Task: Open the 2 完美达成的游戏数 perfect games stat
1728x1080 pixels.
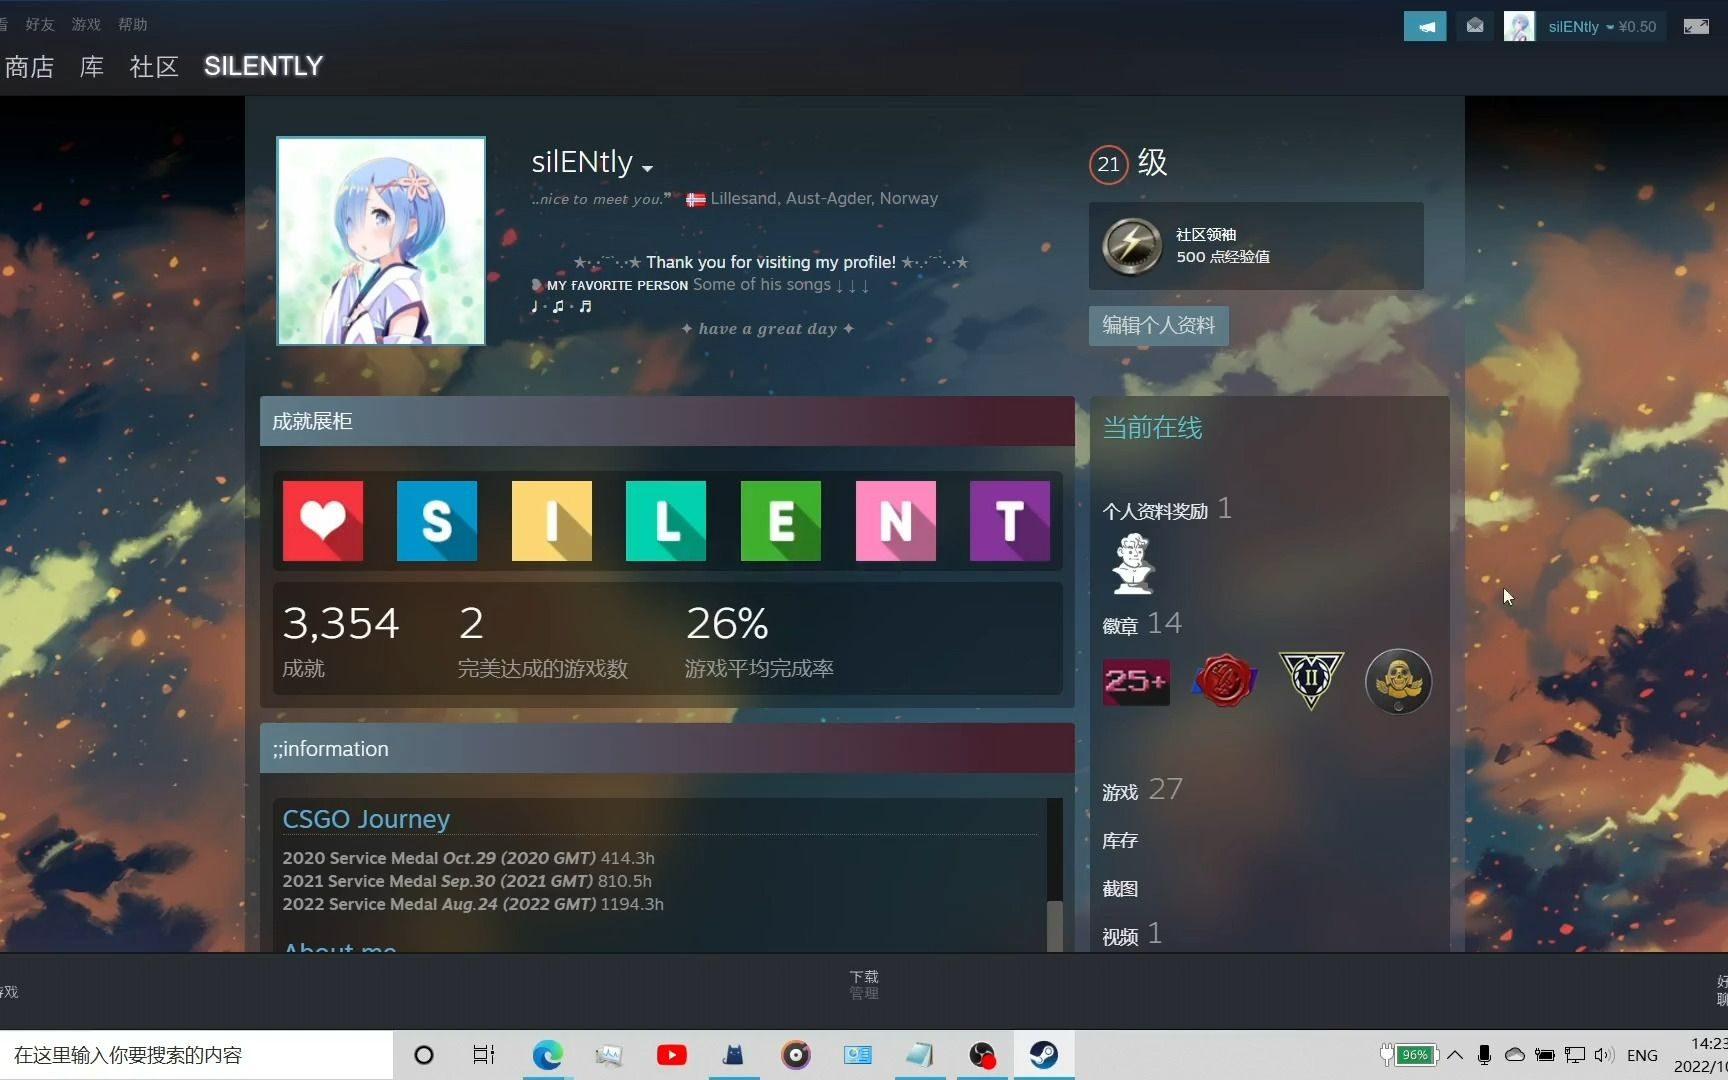Action: pos(543,640)
